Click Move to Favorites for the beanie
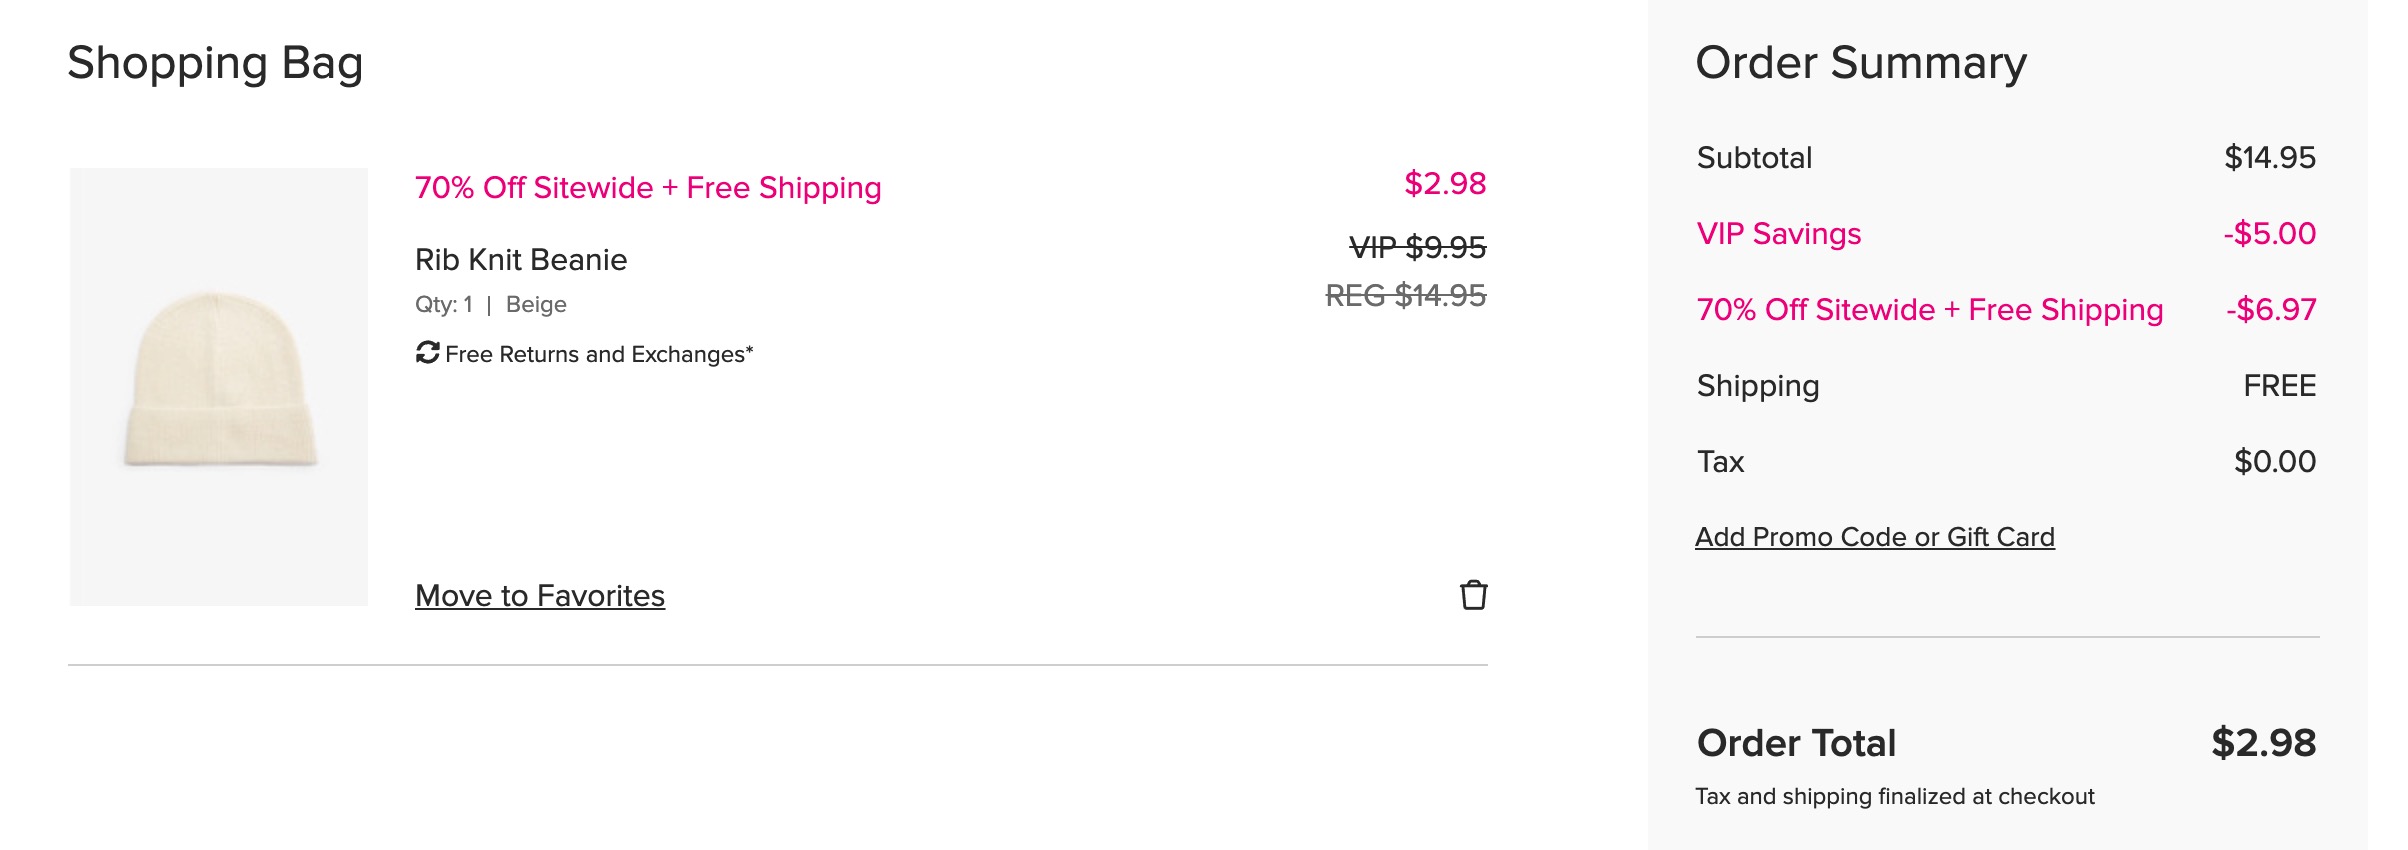The width and height of the screenshot is (2408, 850). pos(539,595)
